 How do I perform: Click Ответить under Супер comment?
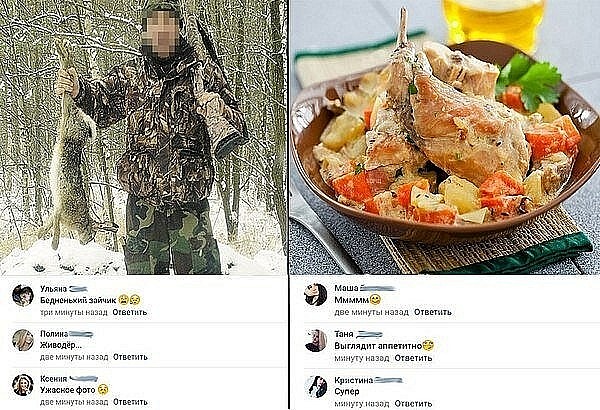pos(413,403)
